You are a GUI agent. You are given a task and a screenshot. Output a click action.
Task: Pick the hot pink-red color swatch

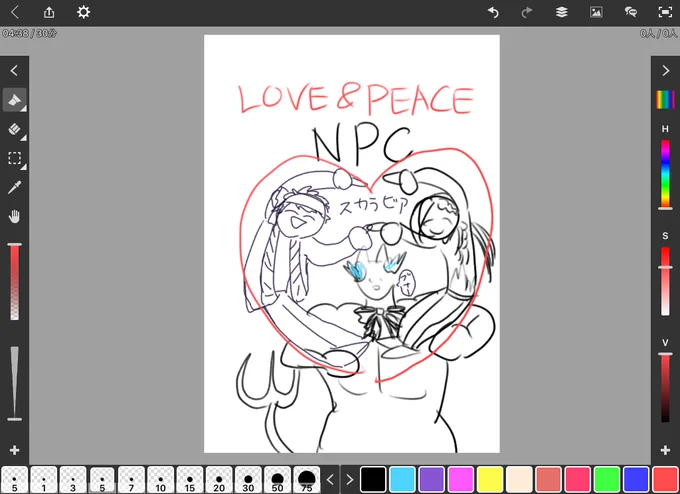pyautogui.click(x=577, y=480)
